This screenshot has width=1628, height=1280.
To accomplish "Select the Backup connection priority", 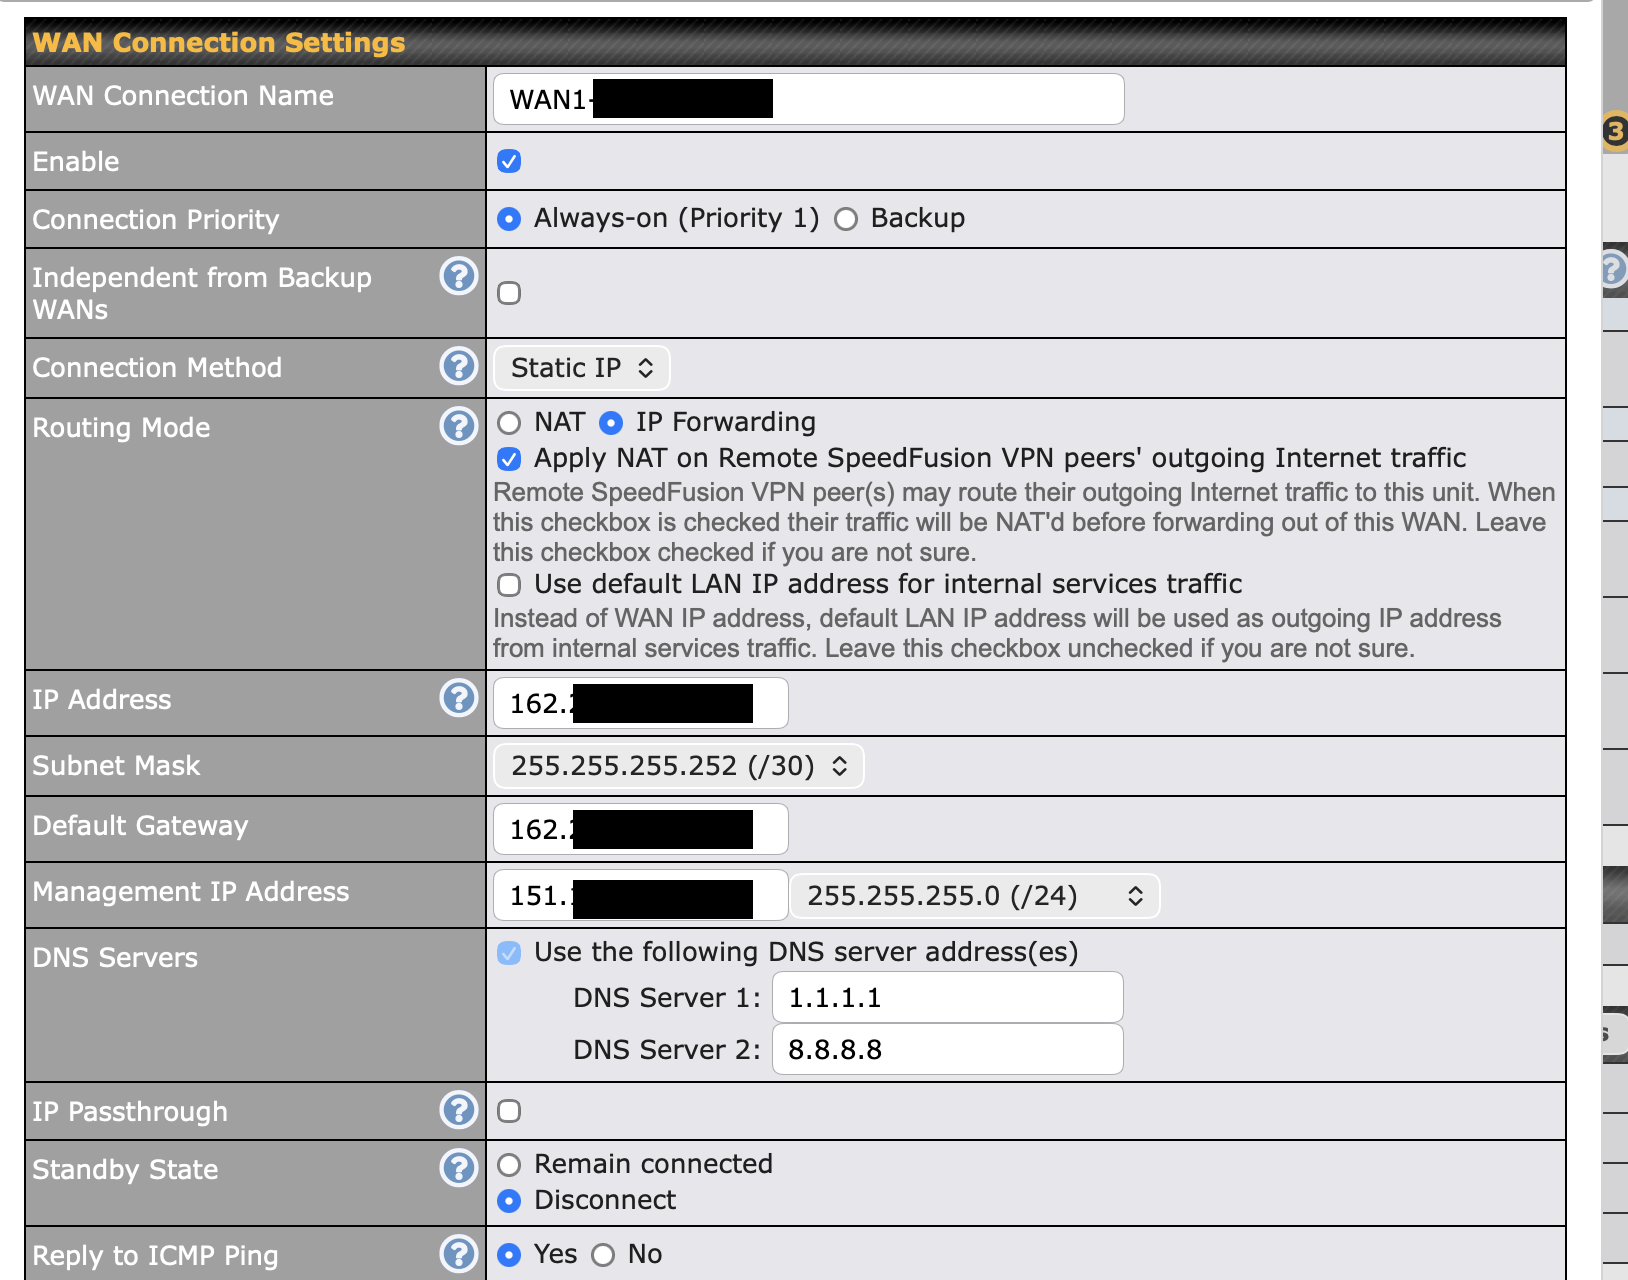I will pos(846,219).
